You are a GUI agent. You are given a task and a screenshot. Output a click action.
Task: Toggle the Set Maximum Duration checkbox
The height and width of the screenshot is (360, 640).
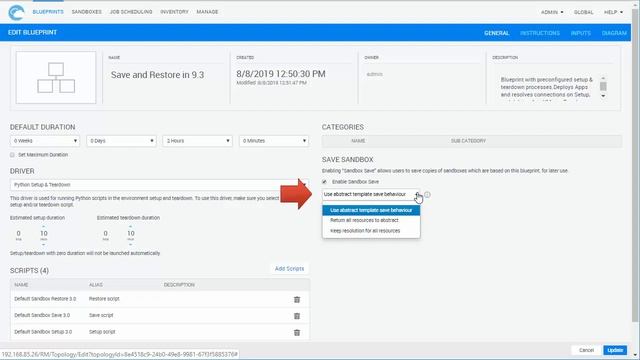[x=12, y=155]
